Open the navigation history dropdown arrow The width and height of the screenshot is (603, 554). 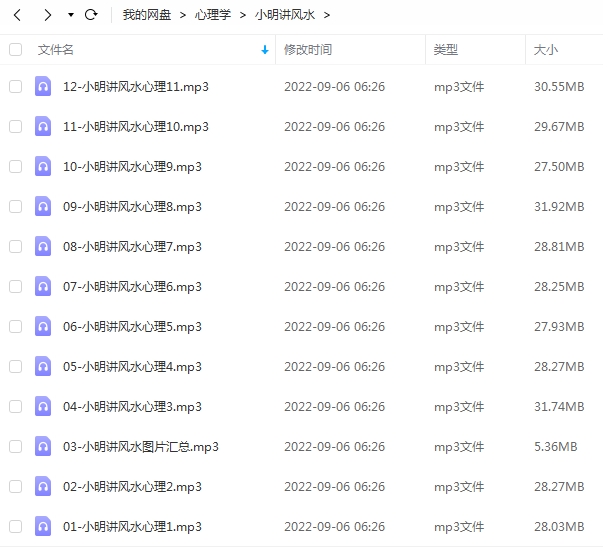[x=71, y=15]
